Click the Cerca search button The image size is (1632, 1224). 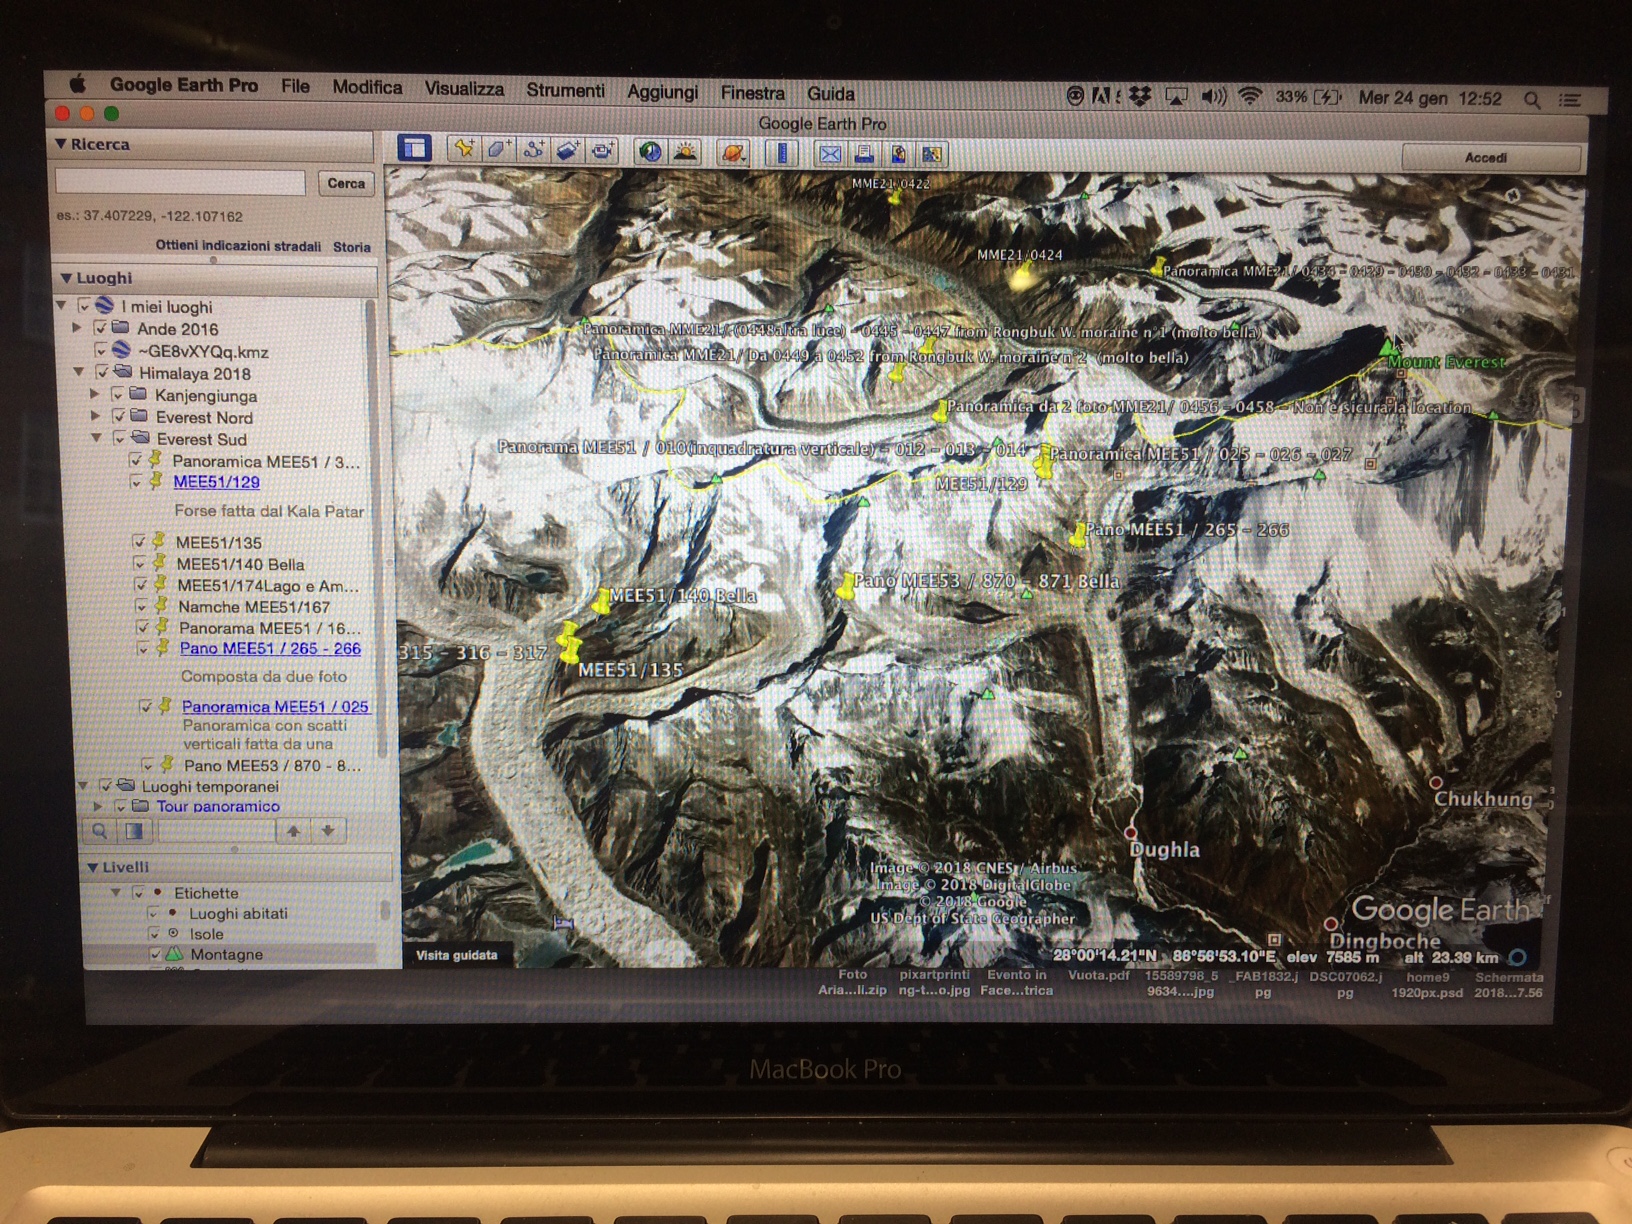pos(346,183)
